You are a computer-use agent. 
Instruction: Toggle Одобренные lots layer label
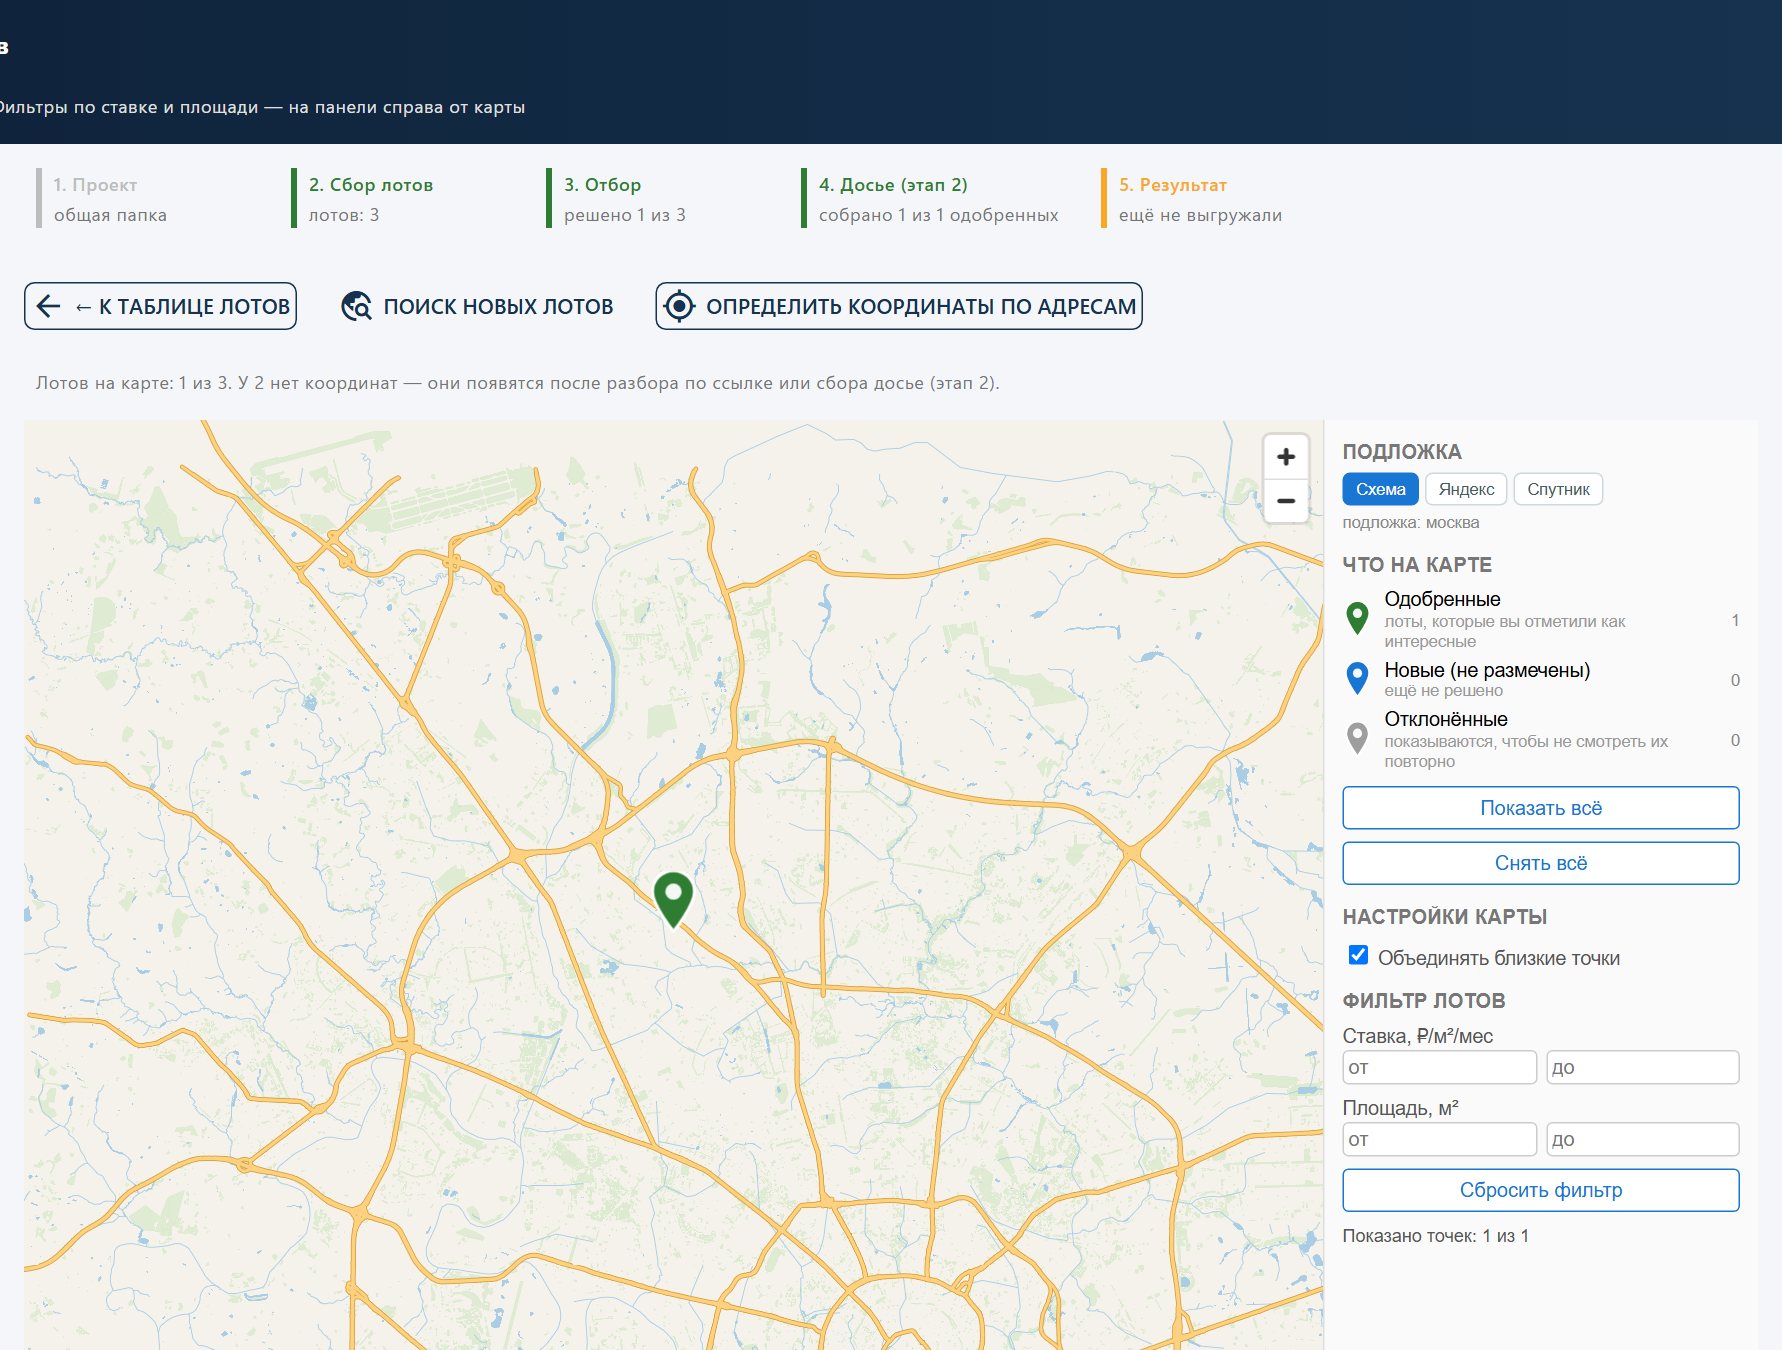tap(1442, 599)
